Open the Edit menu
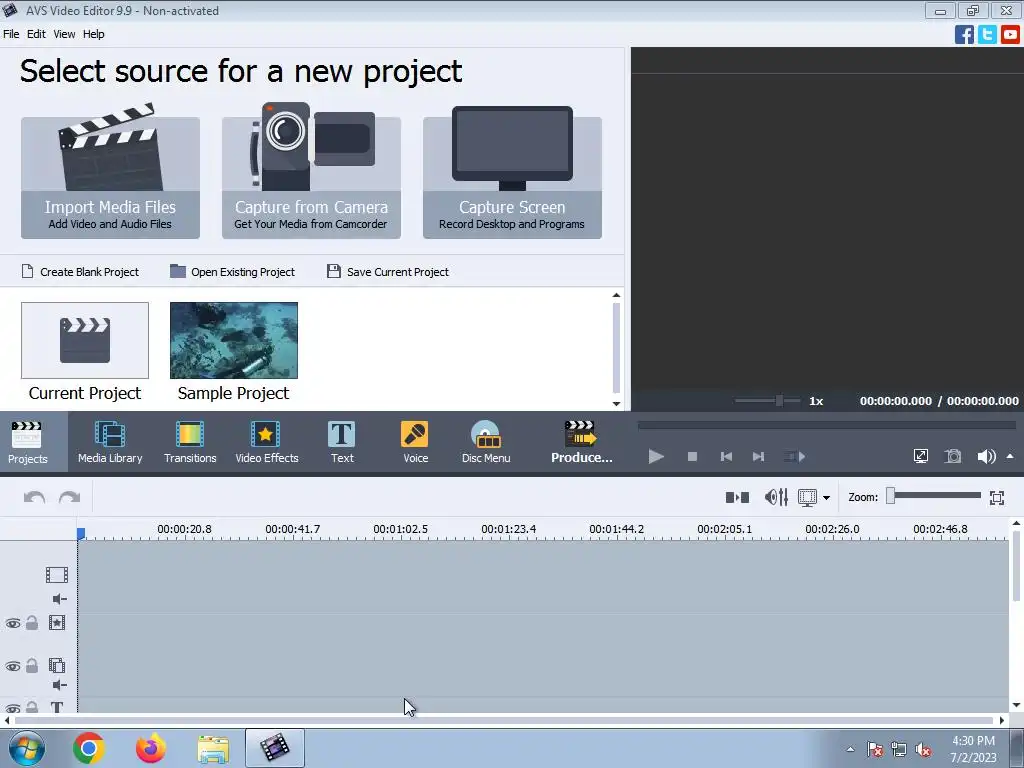Viewport: 1024px width, 768px height. tap(36, 34)
